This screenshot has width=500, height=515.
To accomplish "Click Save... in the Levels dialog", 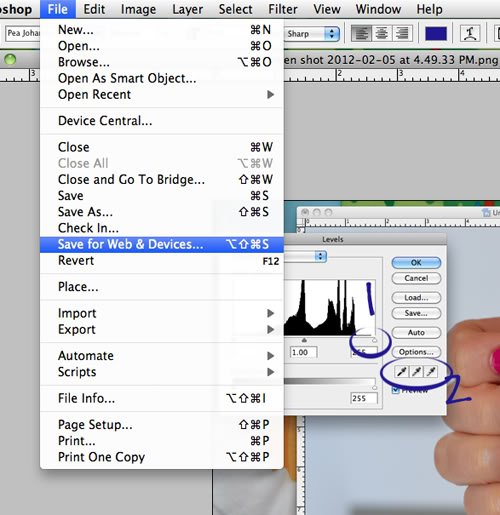I will 416,313.
